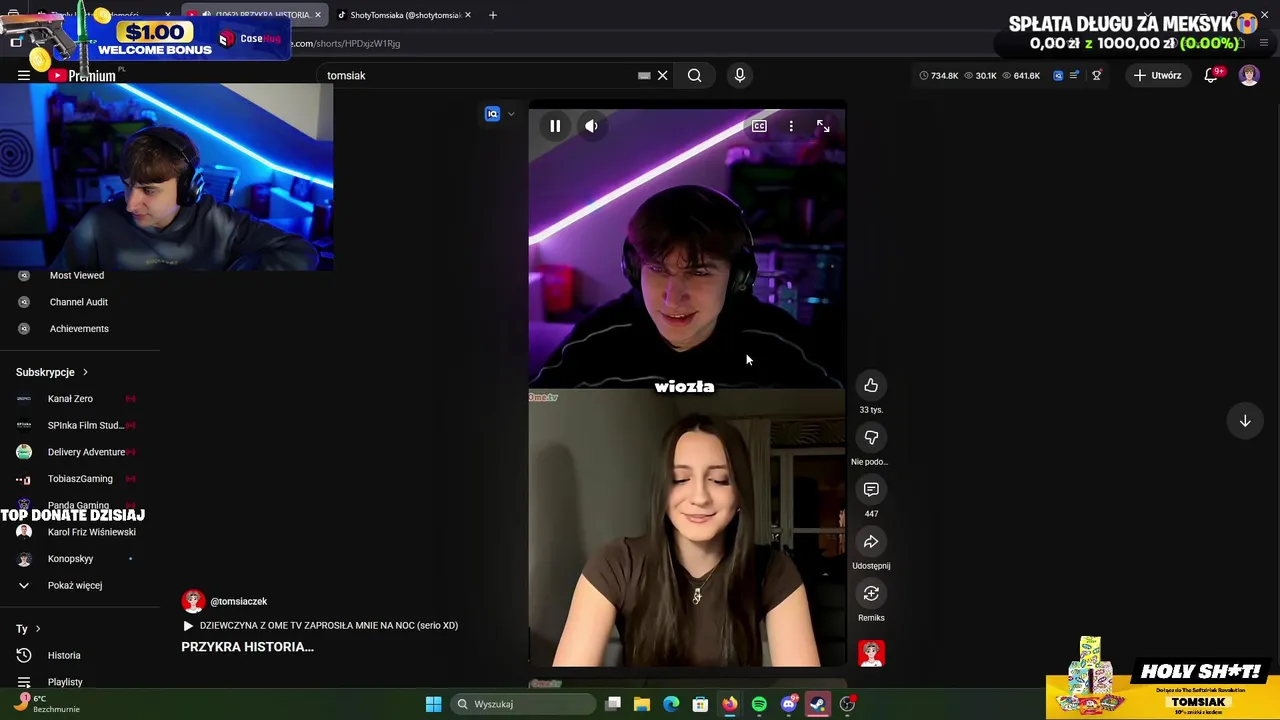
Task: Open Microsoft Store from the taskbar
Action: coord(700,704)
